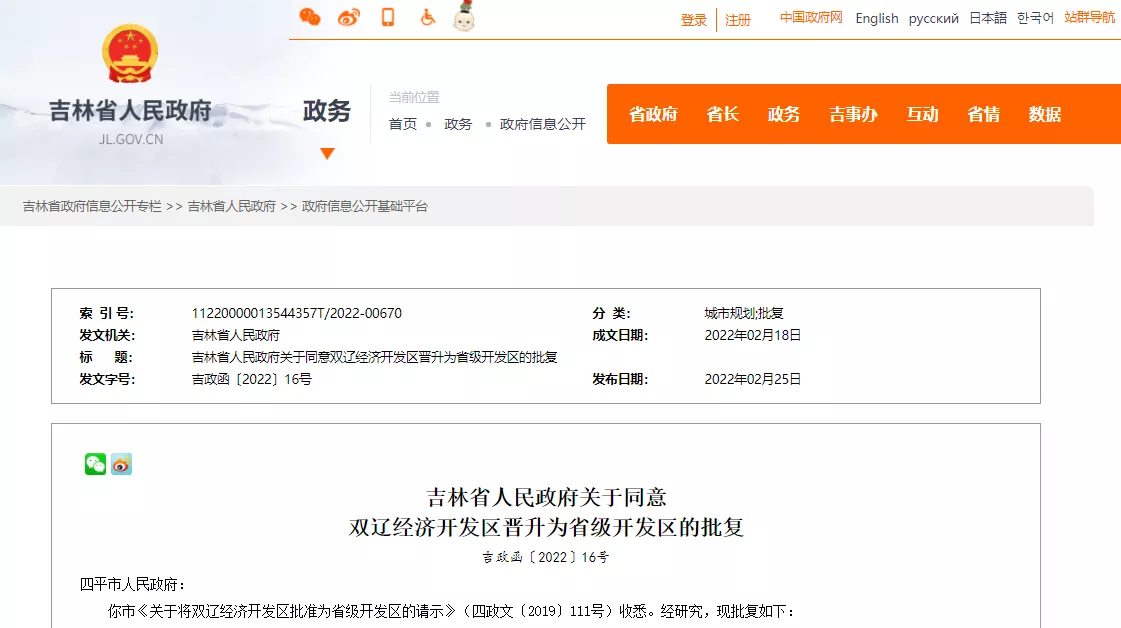1121x628 pixels.
Task: Open 站群导航 site navigation link
Action: pos(1089,18)
